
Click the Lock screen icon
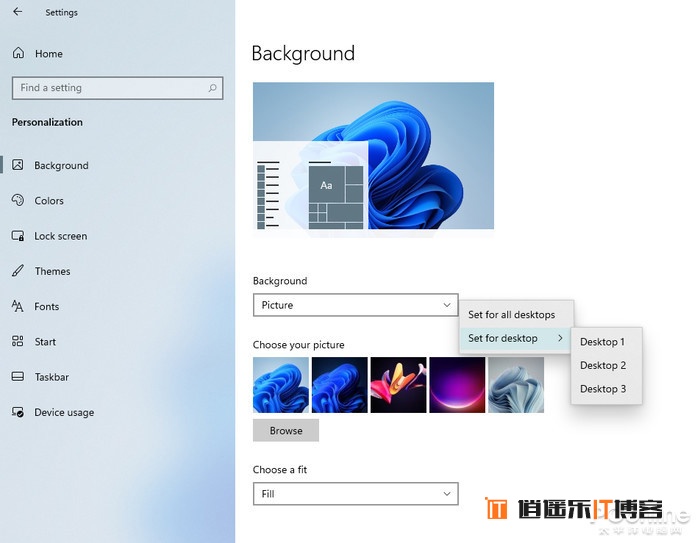tap(18, 235)
